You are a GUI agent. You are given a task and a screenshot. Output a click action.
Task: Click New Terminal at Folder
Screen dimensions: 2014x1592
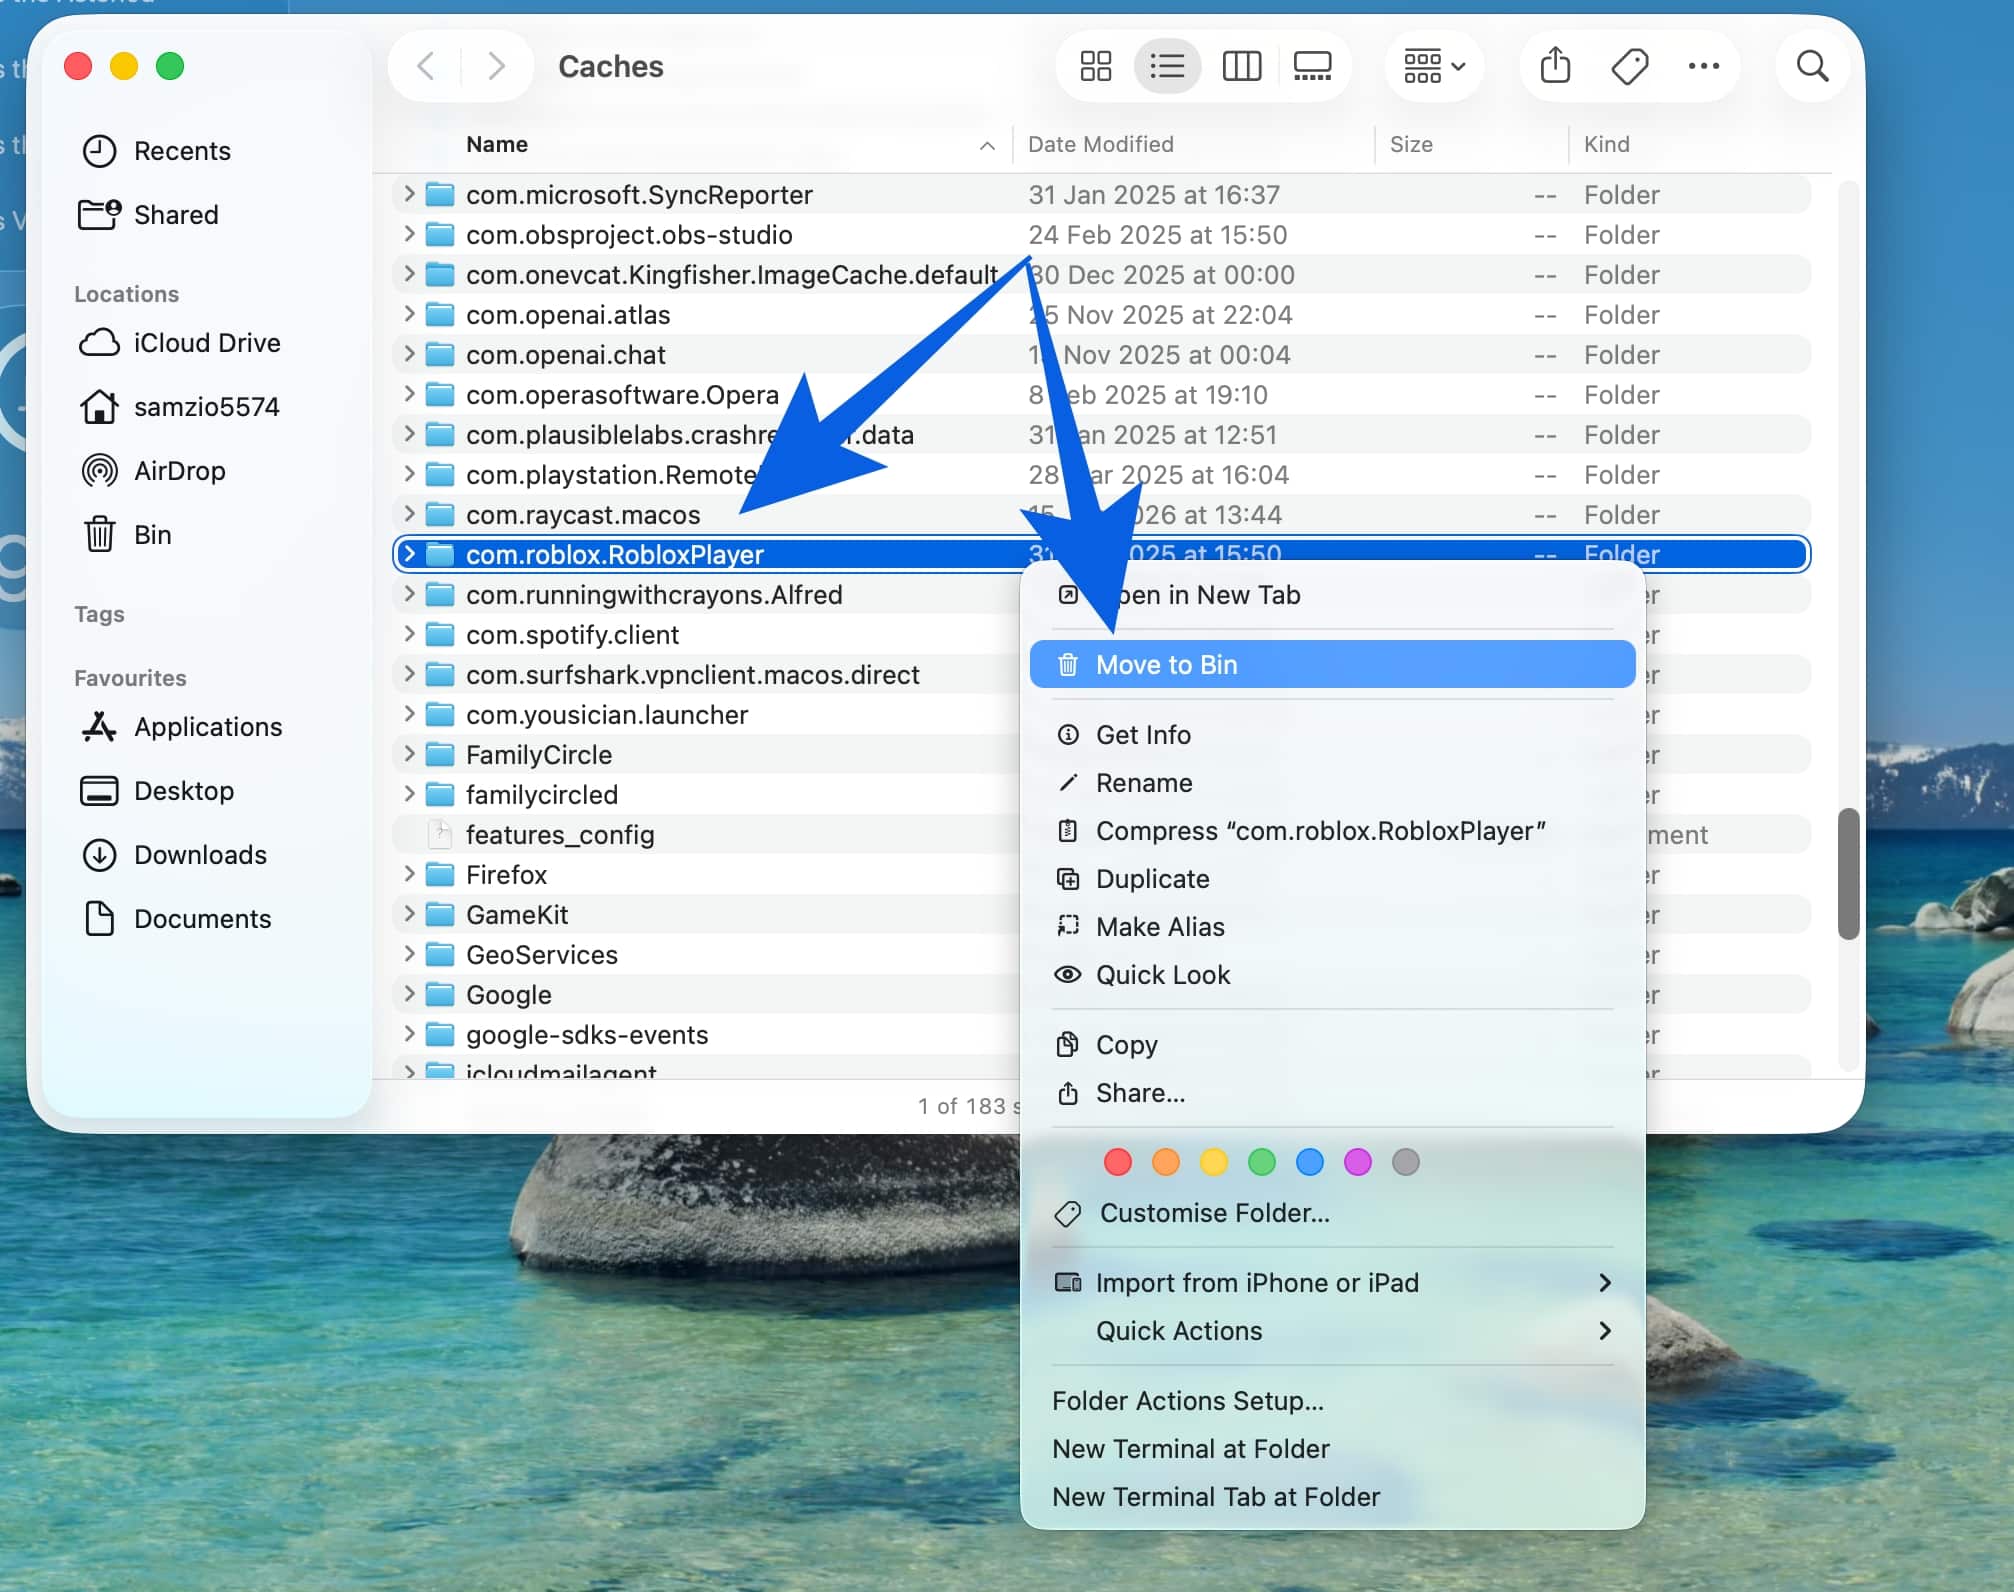point(1190,1448)
